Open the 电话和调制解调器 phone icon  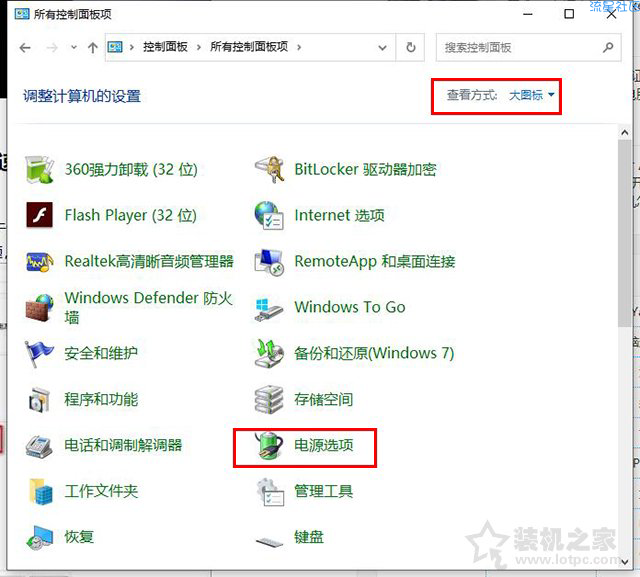[39, 445]
